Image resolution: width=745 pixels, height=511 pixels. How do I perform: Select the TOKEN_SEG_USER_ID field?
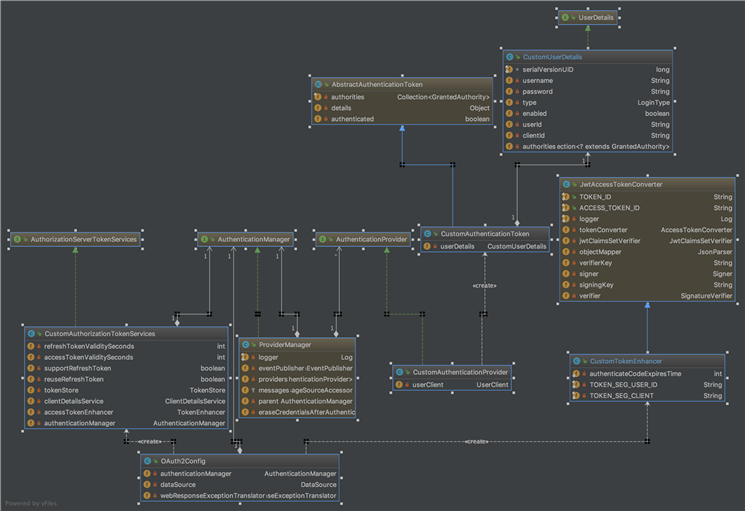coord(647,385)
